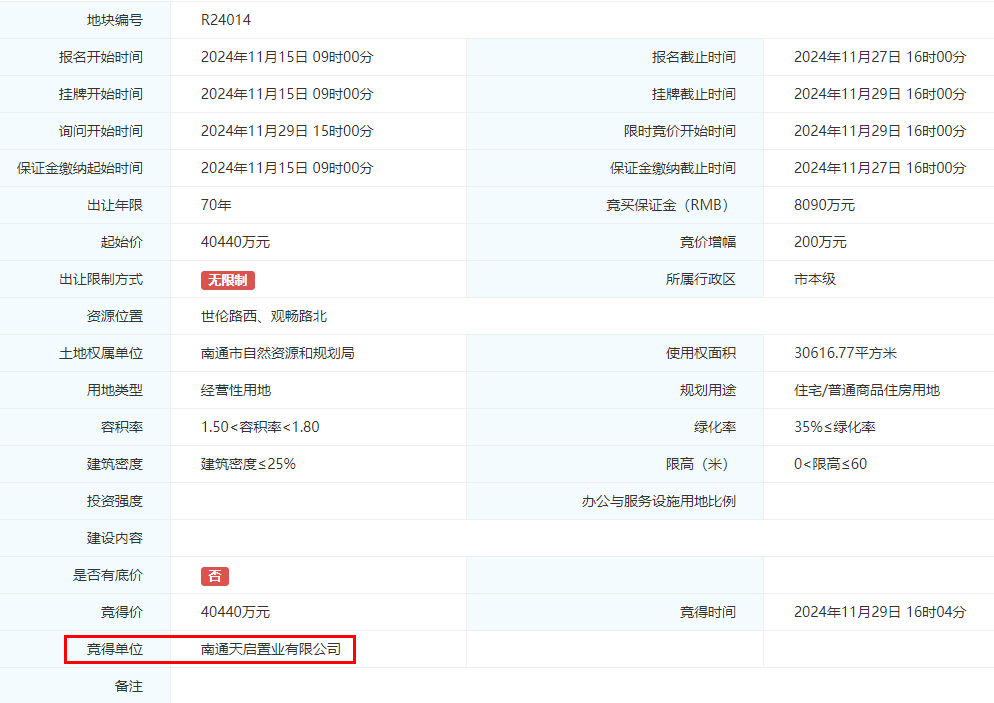Viewport: 994px width, 703px height.
Task: Select 报名截止时间 value 2024年11月27日 16时00分
Action: (x=880, y=57)
